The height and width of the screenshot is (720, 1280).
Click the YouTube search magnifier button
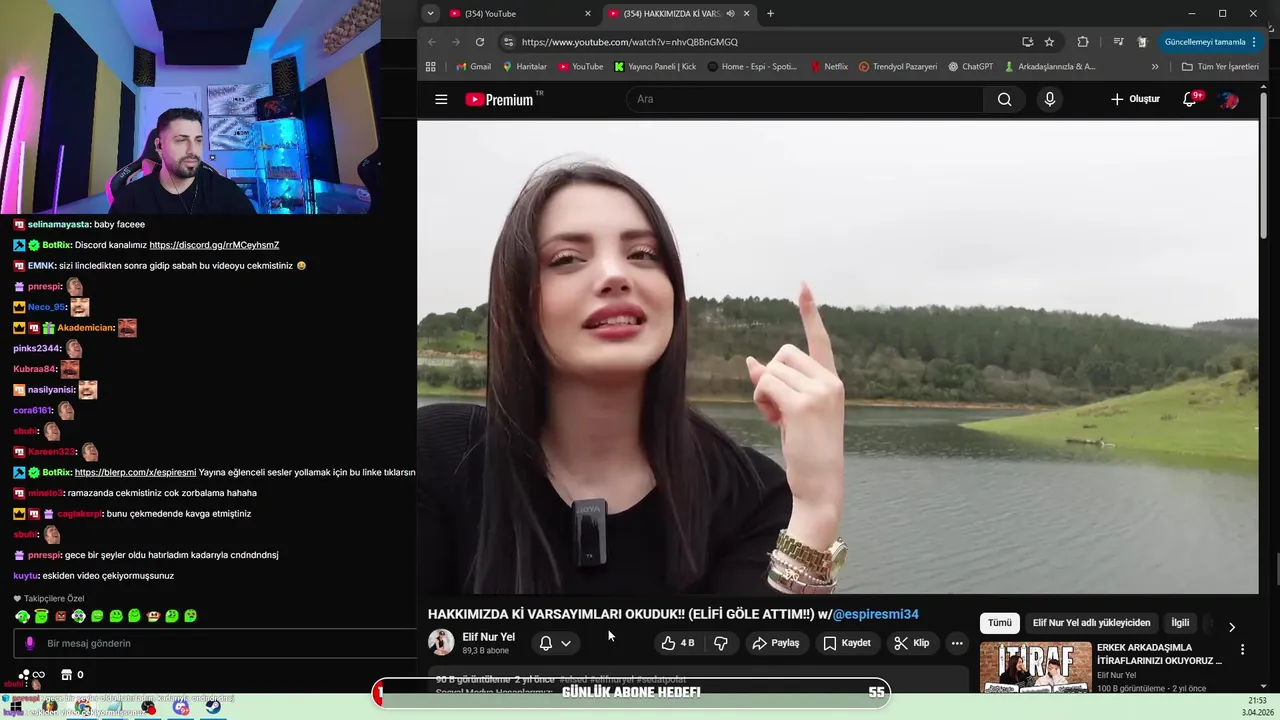pos(1004,99)
